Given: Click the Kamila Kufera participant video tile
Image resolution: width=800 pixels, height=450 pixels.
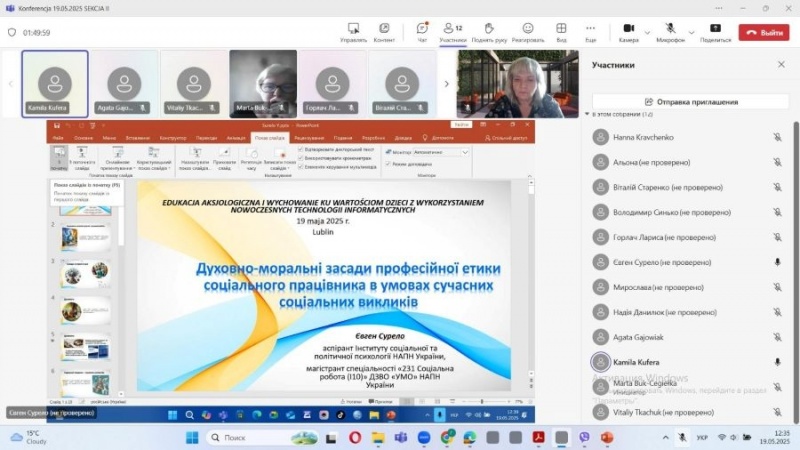Looking at the screenshot, I should [54, 84].
